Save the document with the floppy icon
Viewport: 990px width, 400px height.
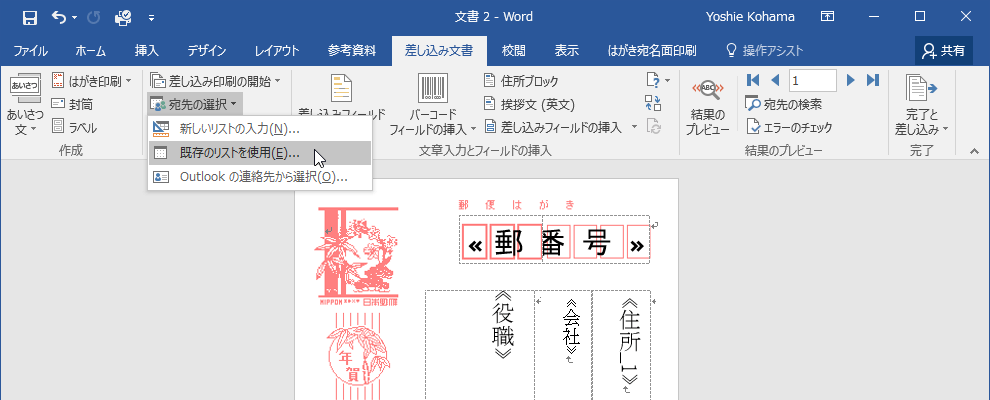[x=30, y=18]
